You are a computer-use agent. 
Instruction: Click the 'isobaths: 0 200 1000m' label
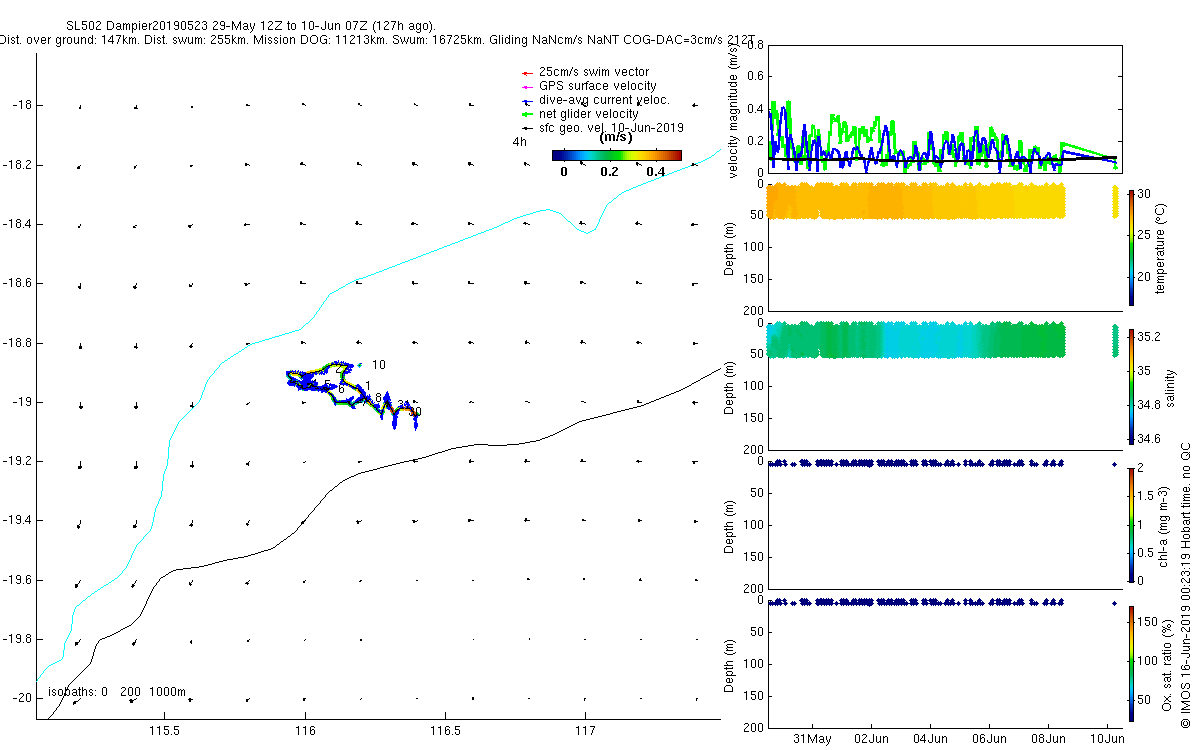[x=118, y=691]
